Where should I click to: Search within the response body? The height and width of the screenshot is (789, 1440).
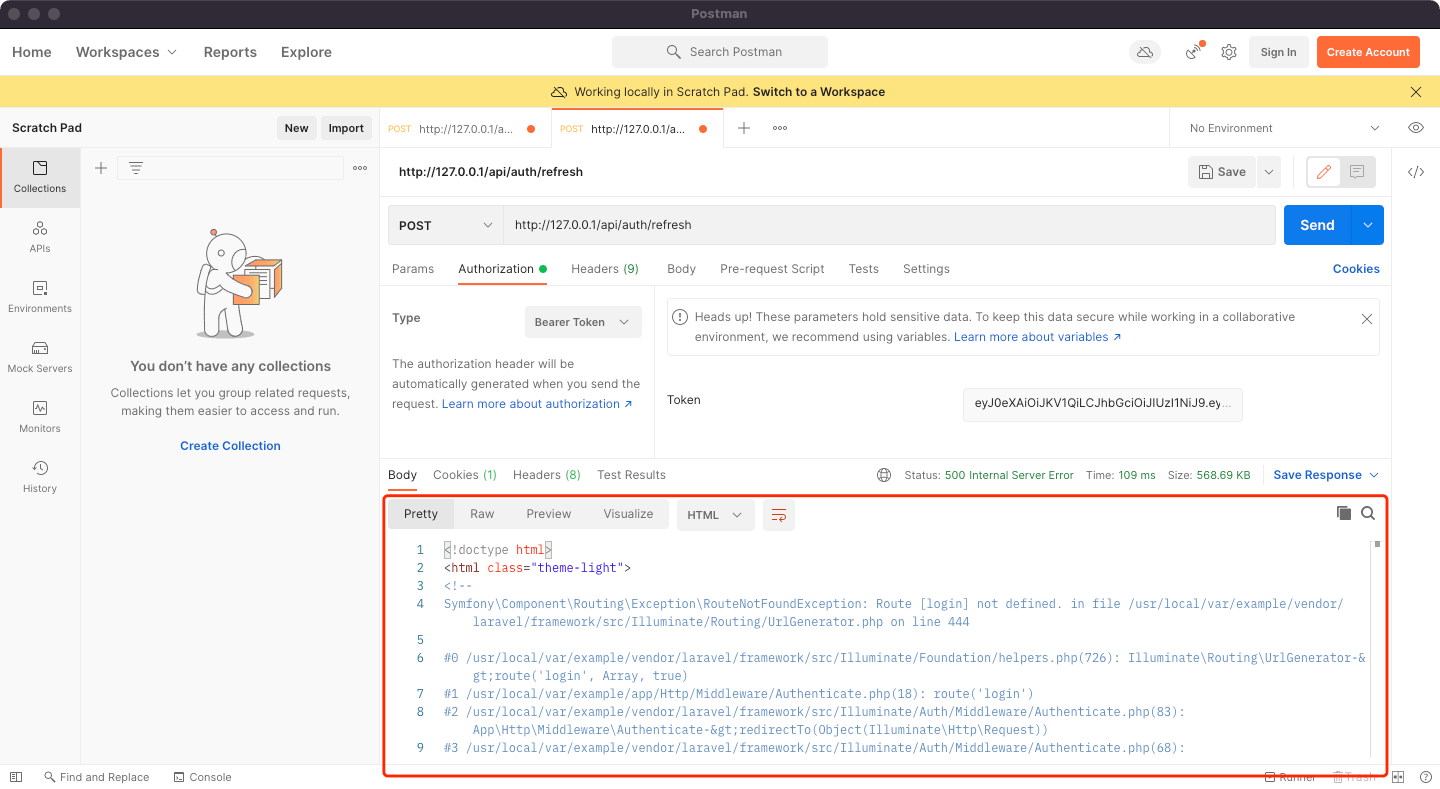1368,513
